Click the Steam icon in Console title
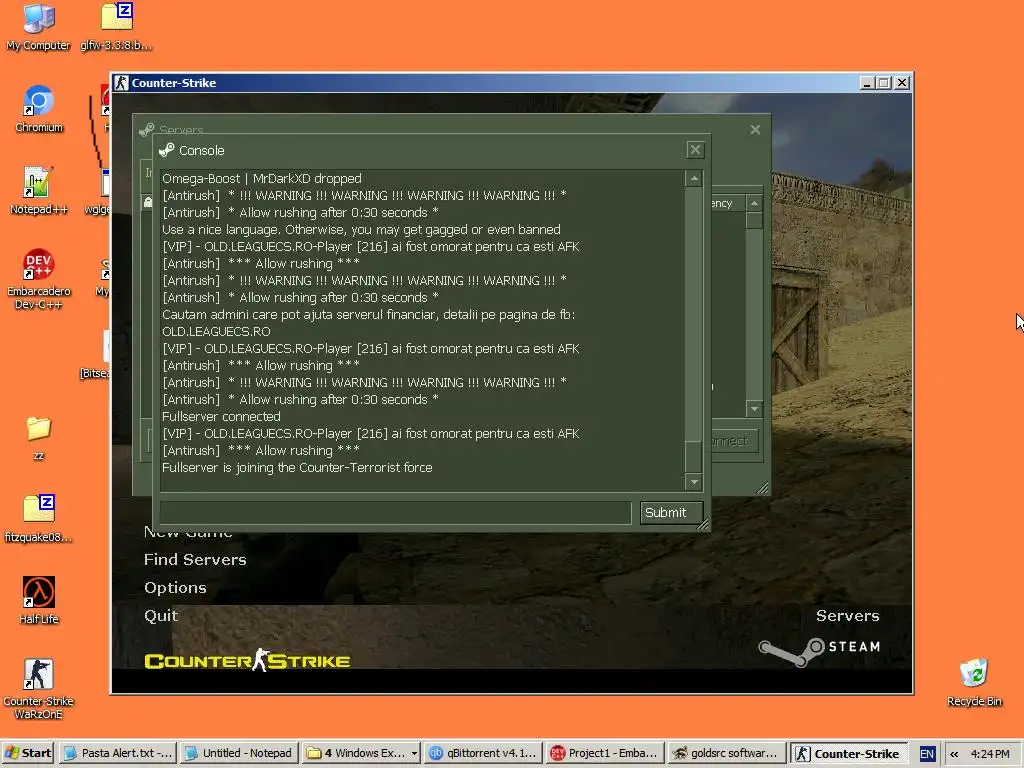 [x=167, y=150]
